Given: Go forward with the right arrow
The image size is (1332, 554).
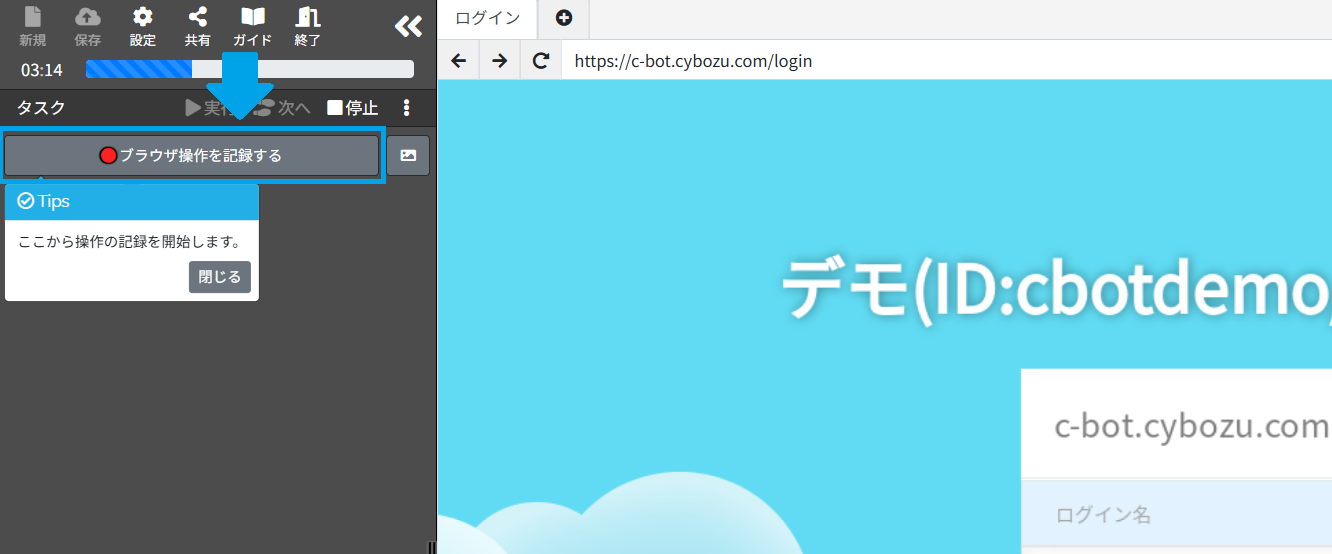Looking at the screenshot, I should coord(500,61).
